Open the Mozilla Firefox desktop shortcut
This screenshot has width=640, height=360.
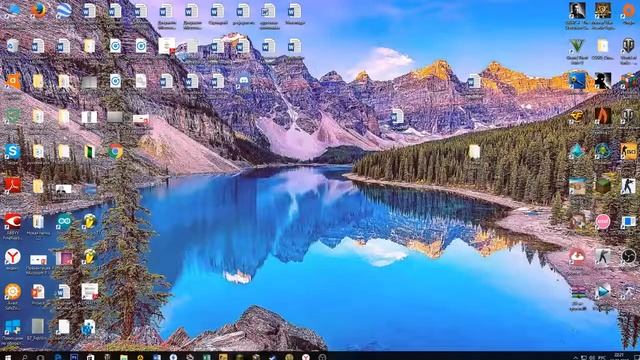pos(38,10)
